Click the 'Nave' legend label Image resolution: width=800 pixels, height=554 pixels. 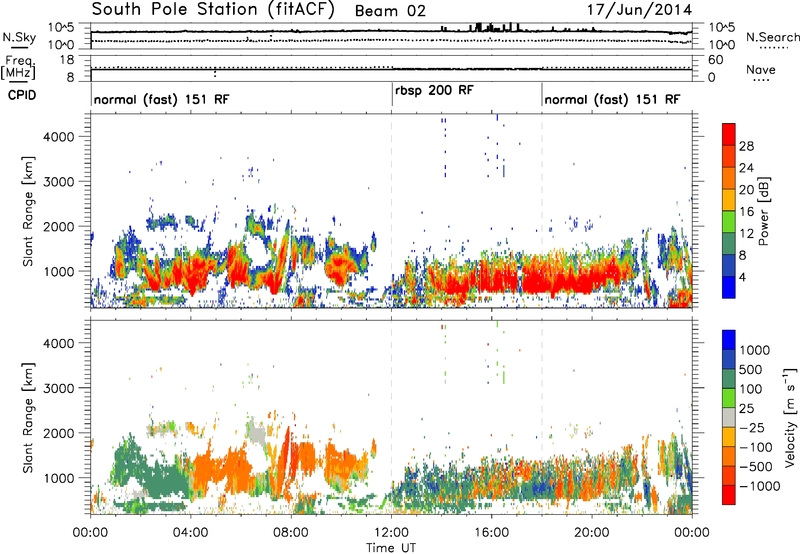(761, 70)
